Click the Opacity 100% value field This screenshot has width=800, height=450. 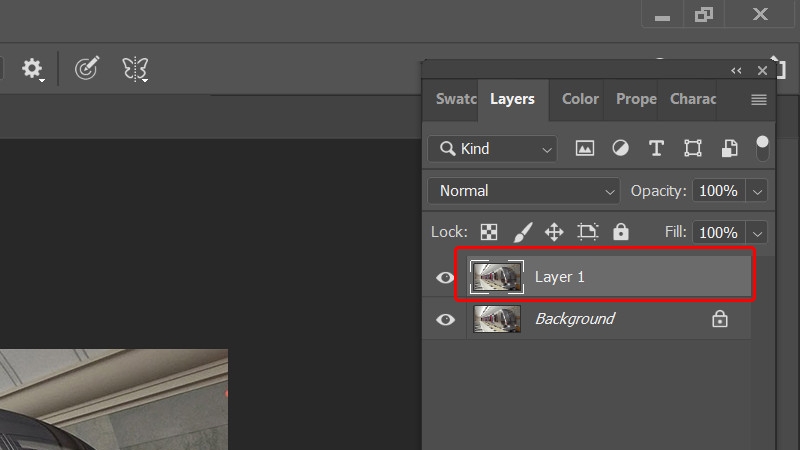click(x=718, y=191)
